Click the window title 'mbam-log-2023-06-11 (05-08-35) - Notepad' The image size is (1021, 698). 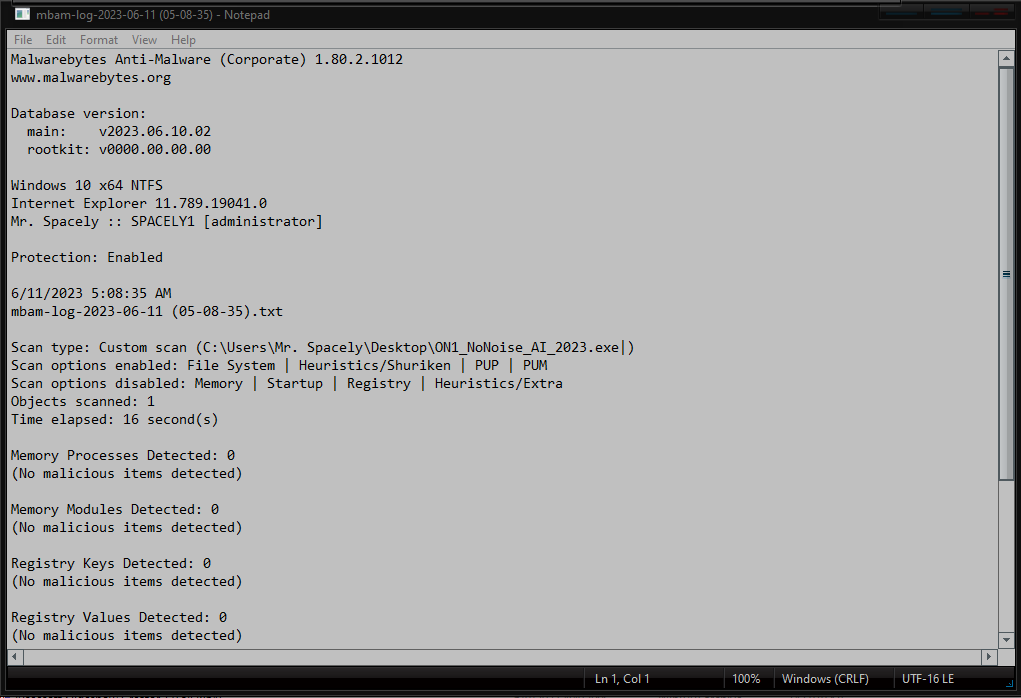click(x=152, y=14)
